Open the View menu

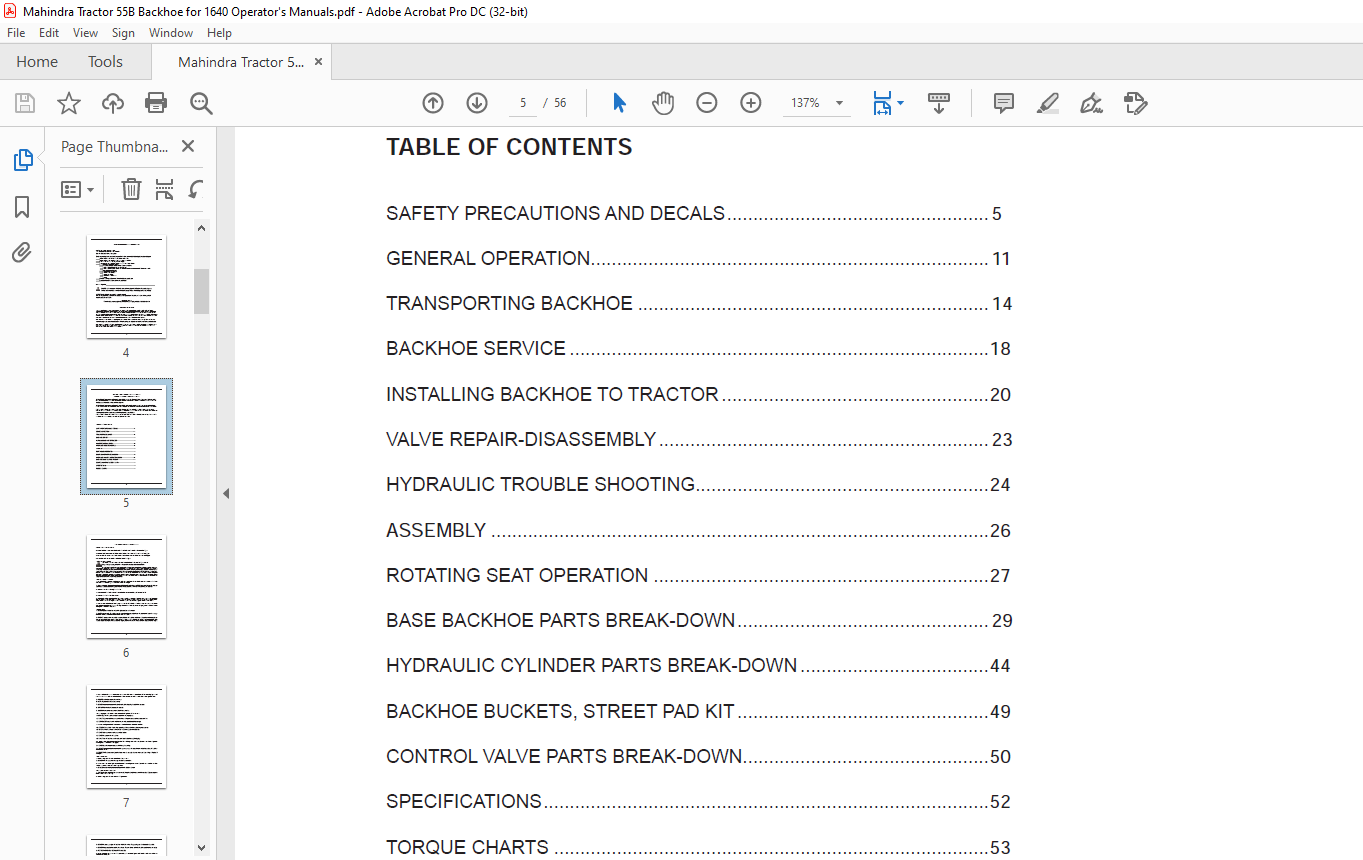click(x=86, y=33)
